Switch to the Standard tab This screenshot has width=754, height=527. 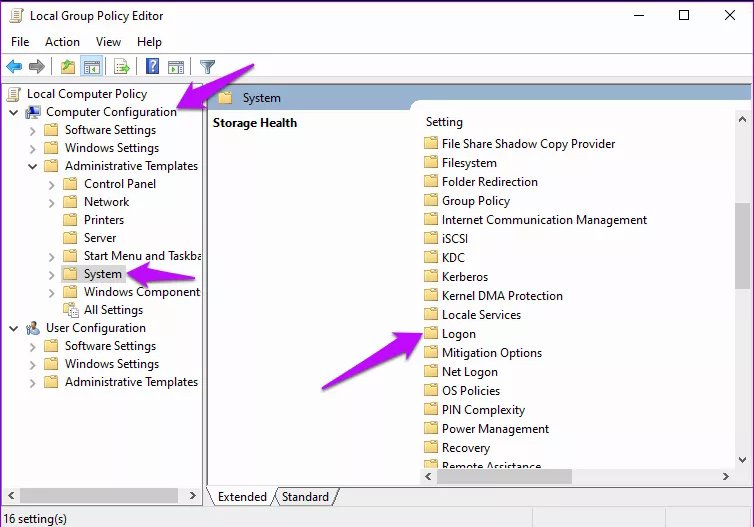305,496
